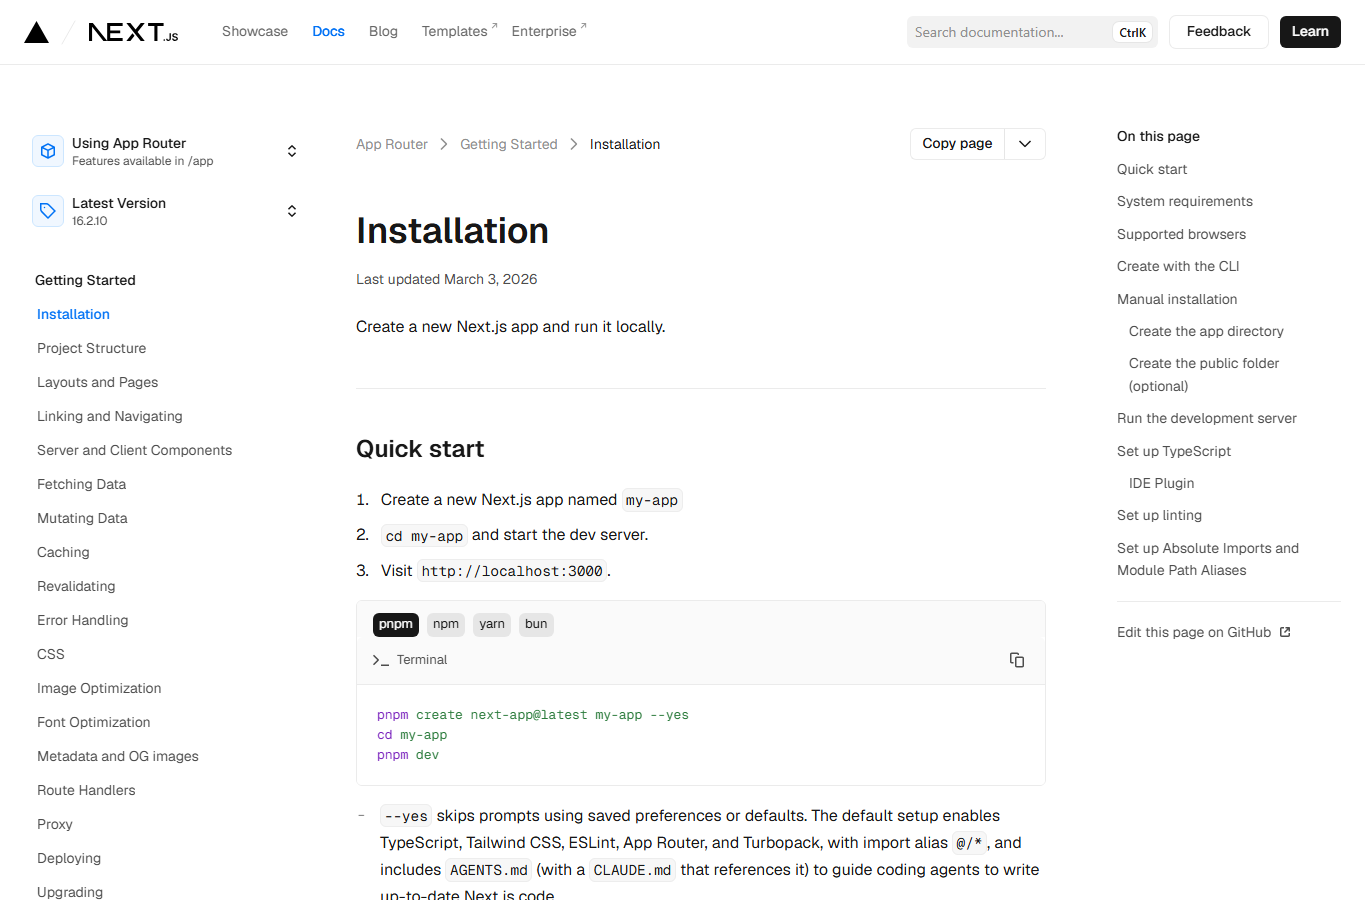Open Linking and Navigating in sidebar
This screenshot has width=1365, height=900.
(x=110, y=416)
